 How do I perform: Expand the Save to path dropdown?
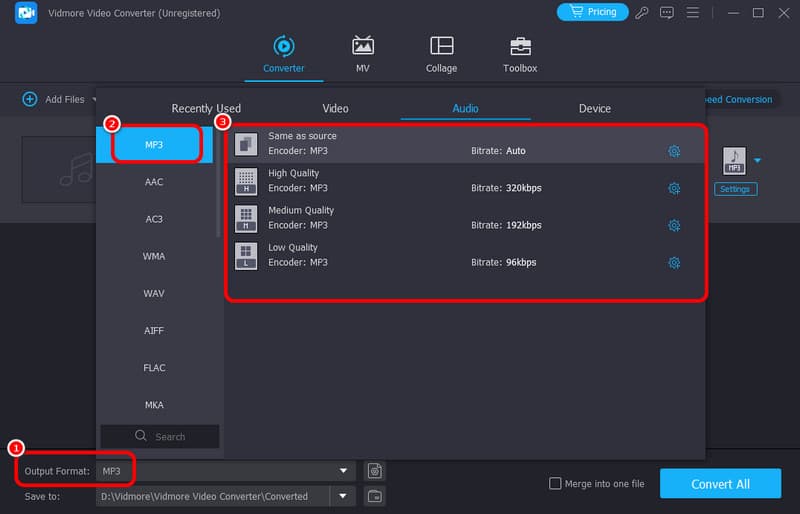coord(345,496)
